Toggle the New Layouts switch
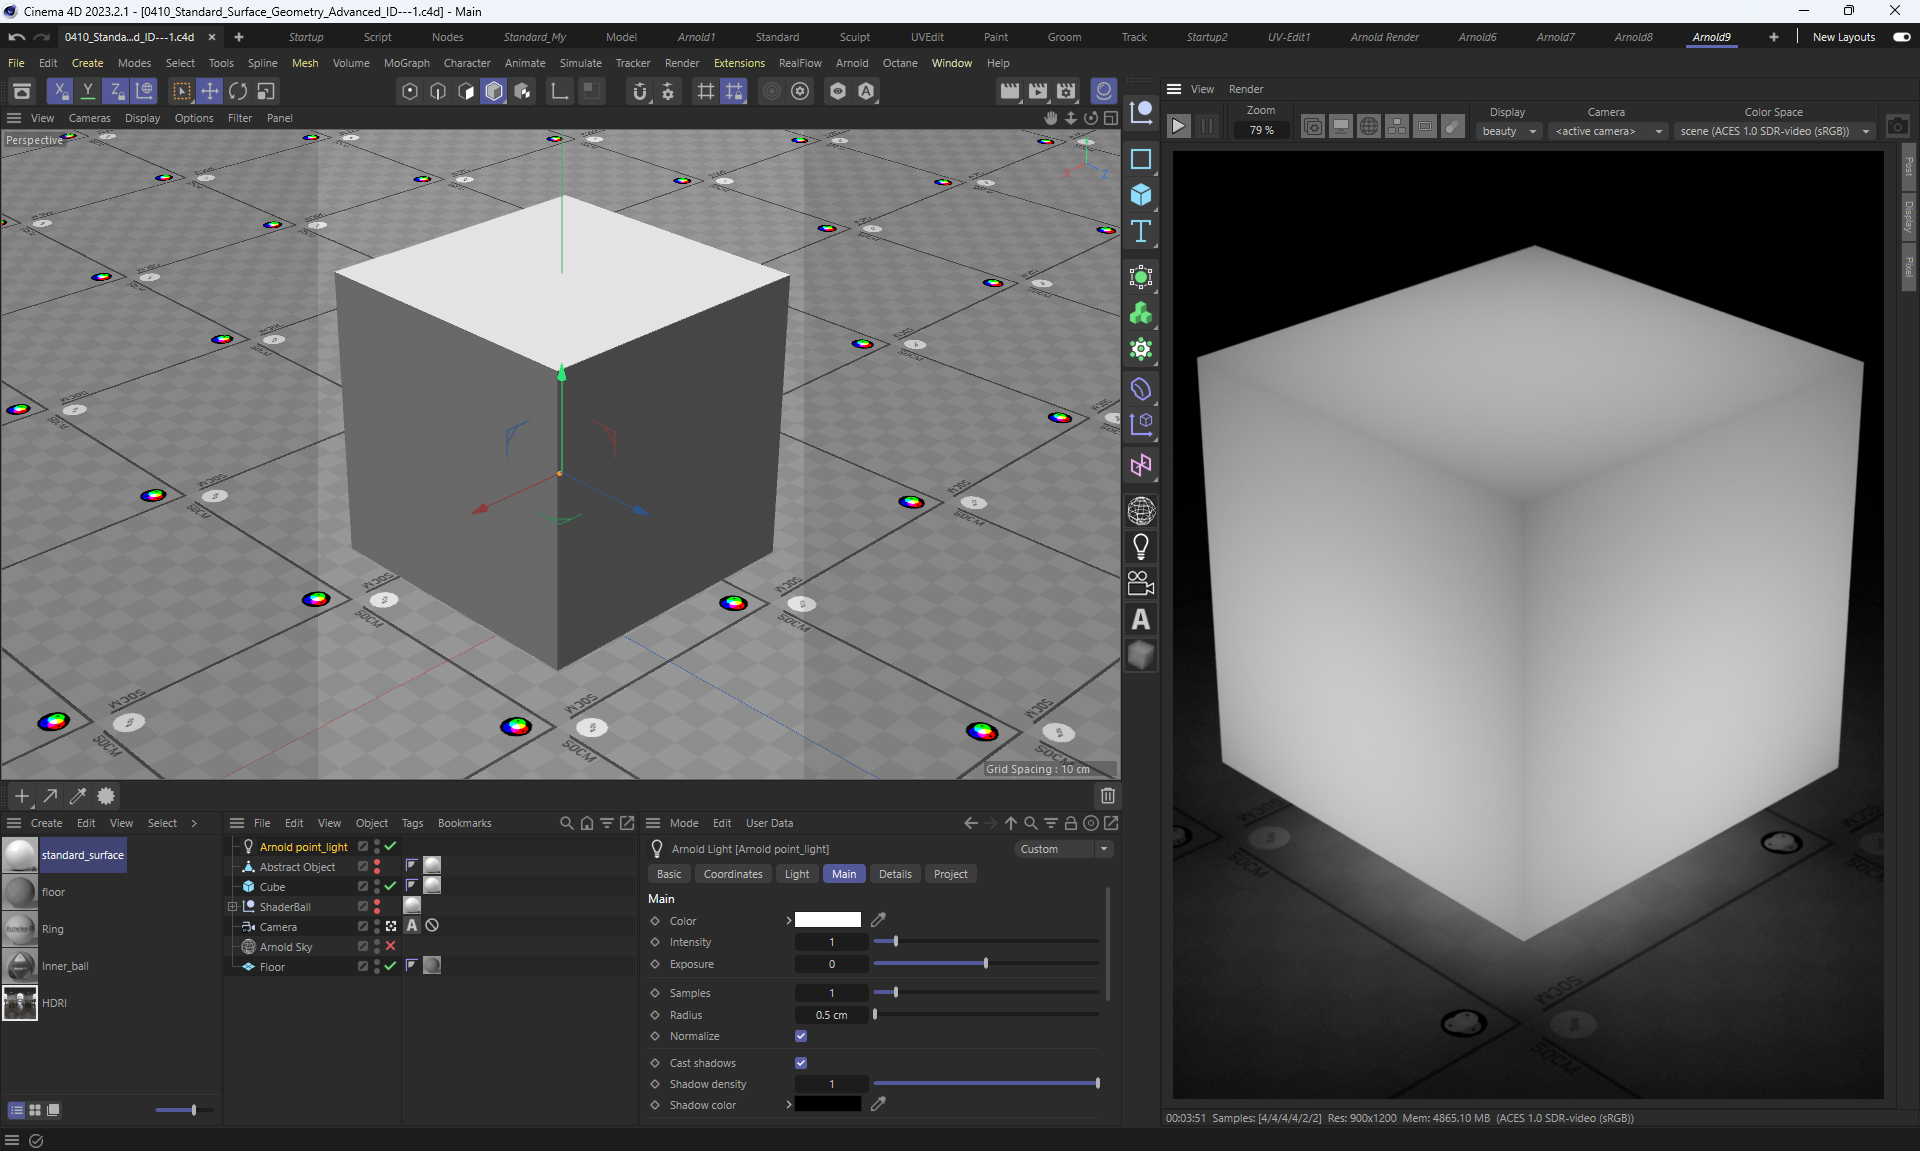This screenshot has width=1920, height=1151. pyautogui.click(x=1901, y=37)
